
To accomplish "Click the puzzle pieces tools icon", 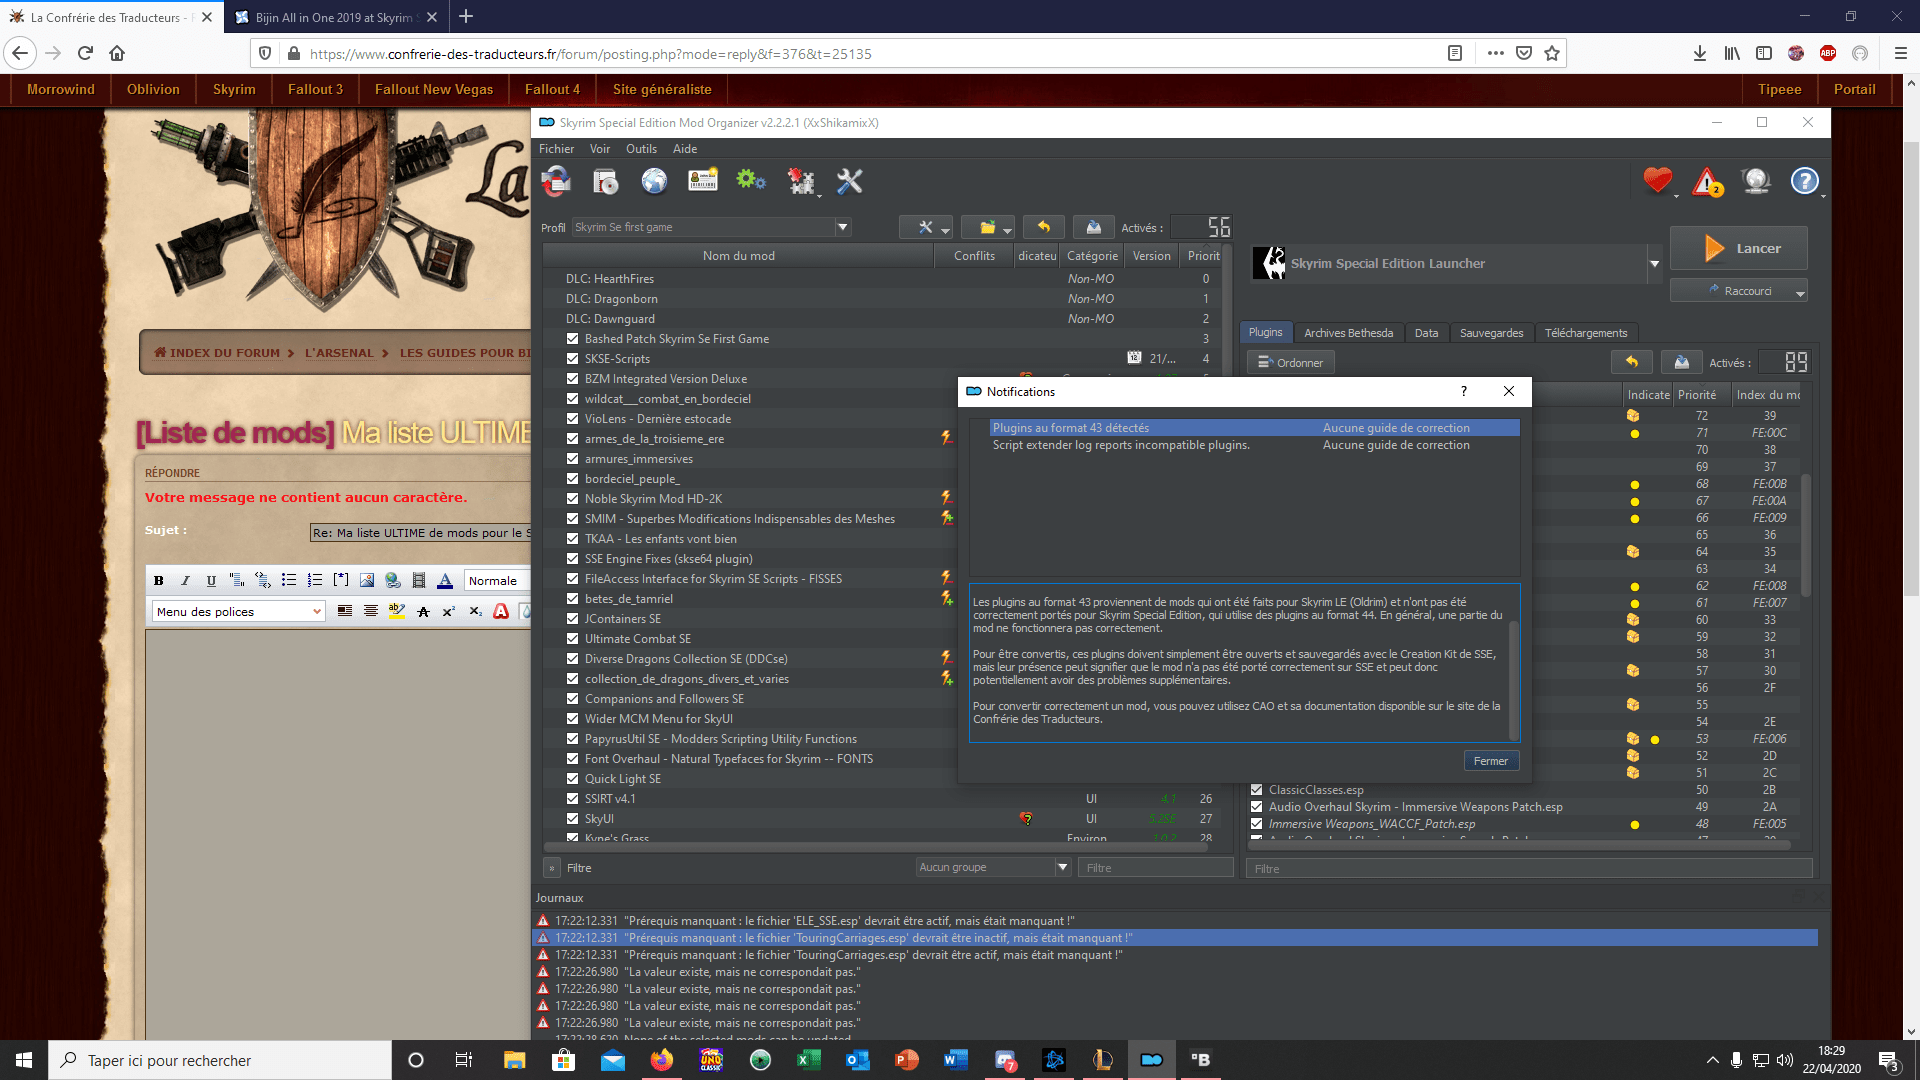I will [800, 181].
